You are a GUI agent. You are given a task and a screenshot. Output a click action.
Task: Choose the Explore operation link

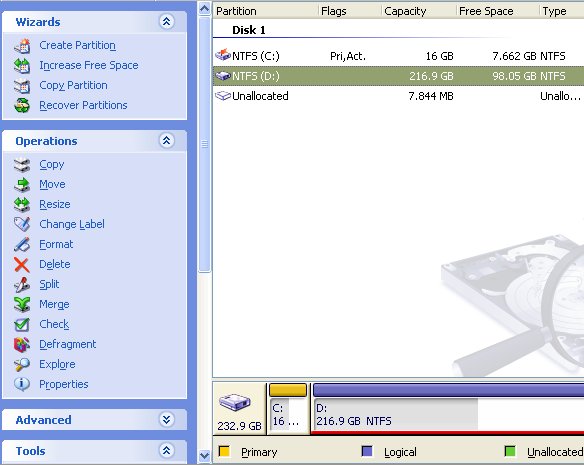tap(57, 364)
